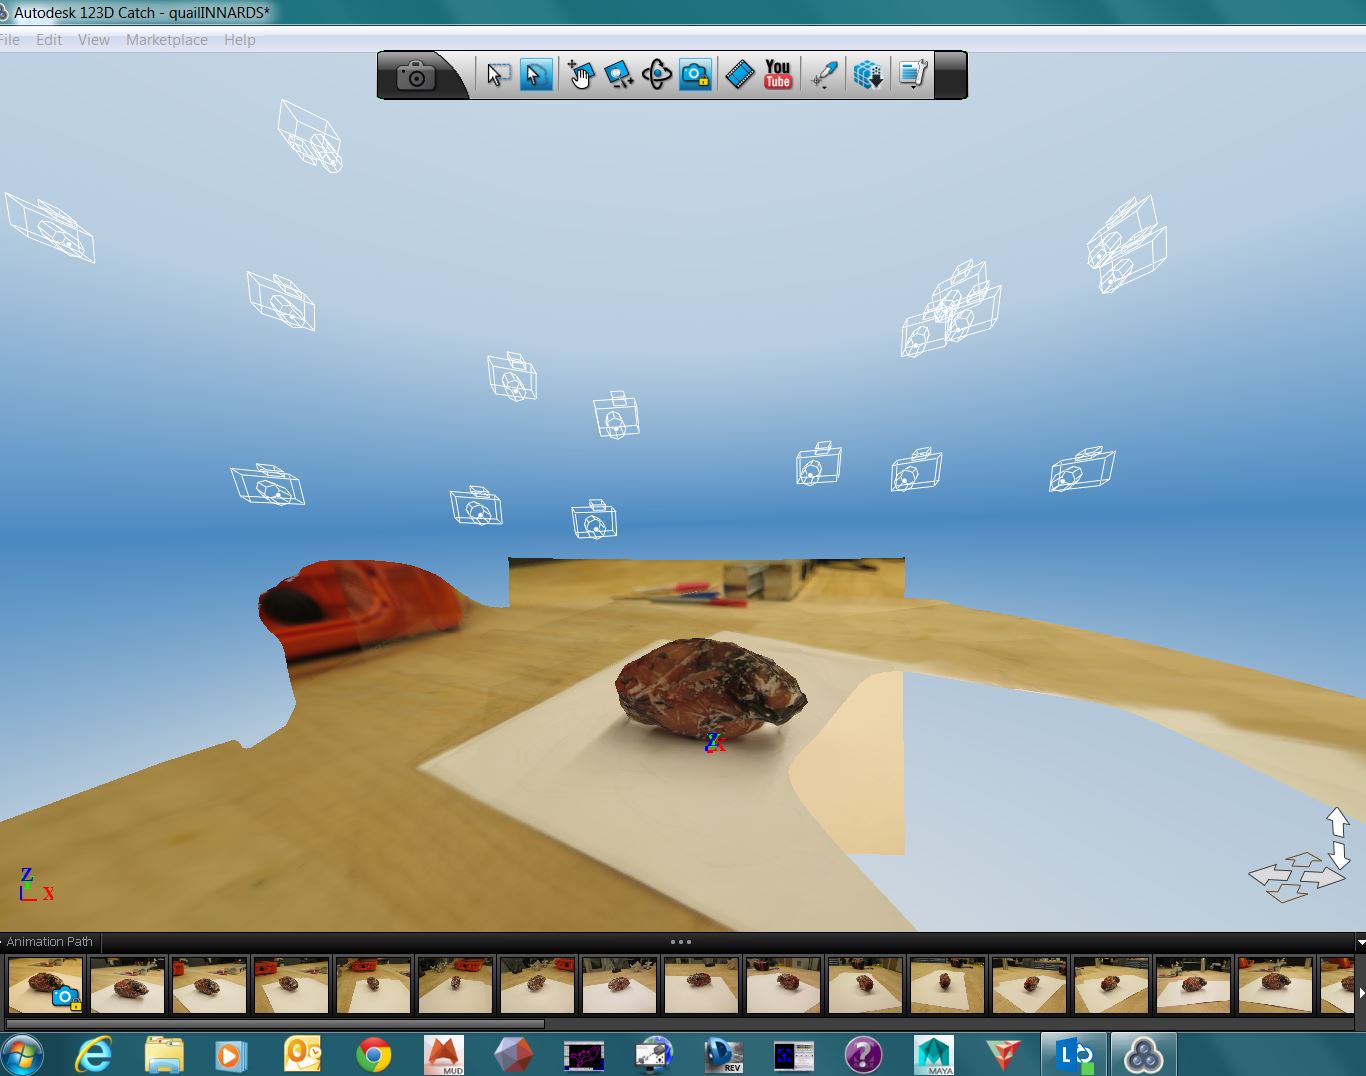The height and width of the screenshot is (1076, 1366).
Task: Open the Windows Start menu
Action: pyautogui.click(x=21, y=1055)
